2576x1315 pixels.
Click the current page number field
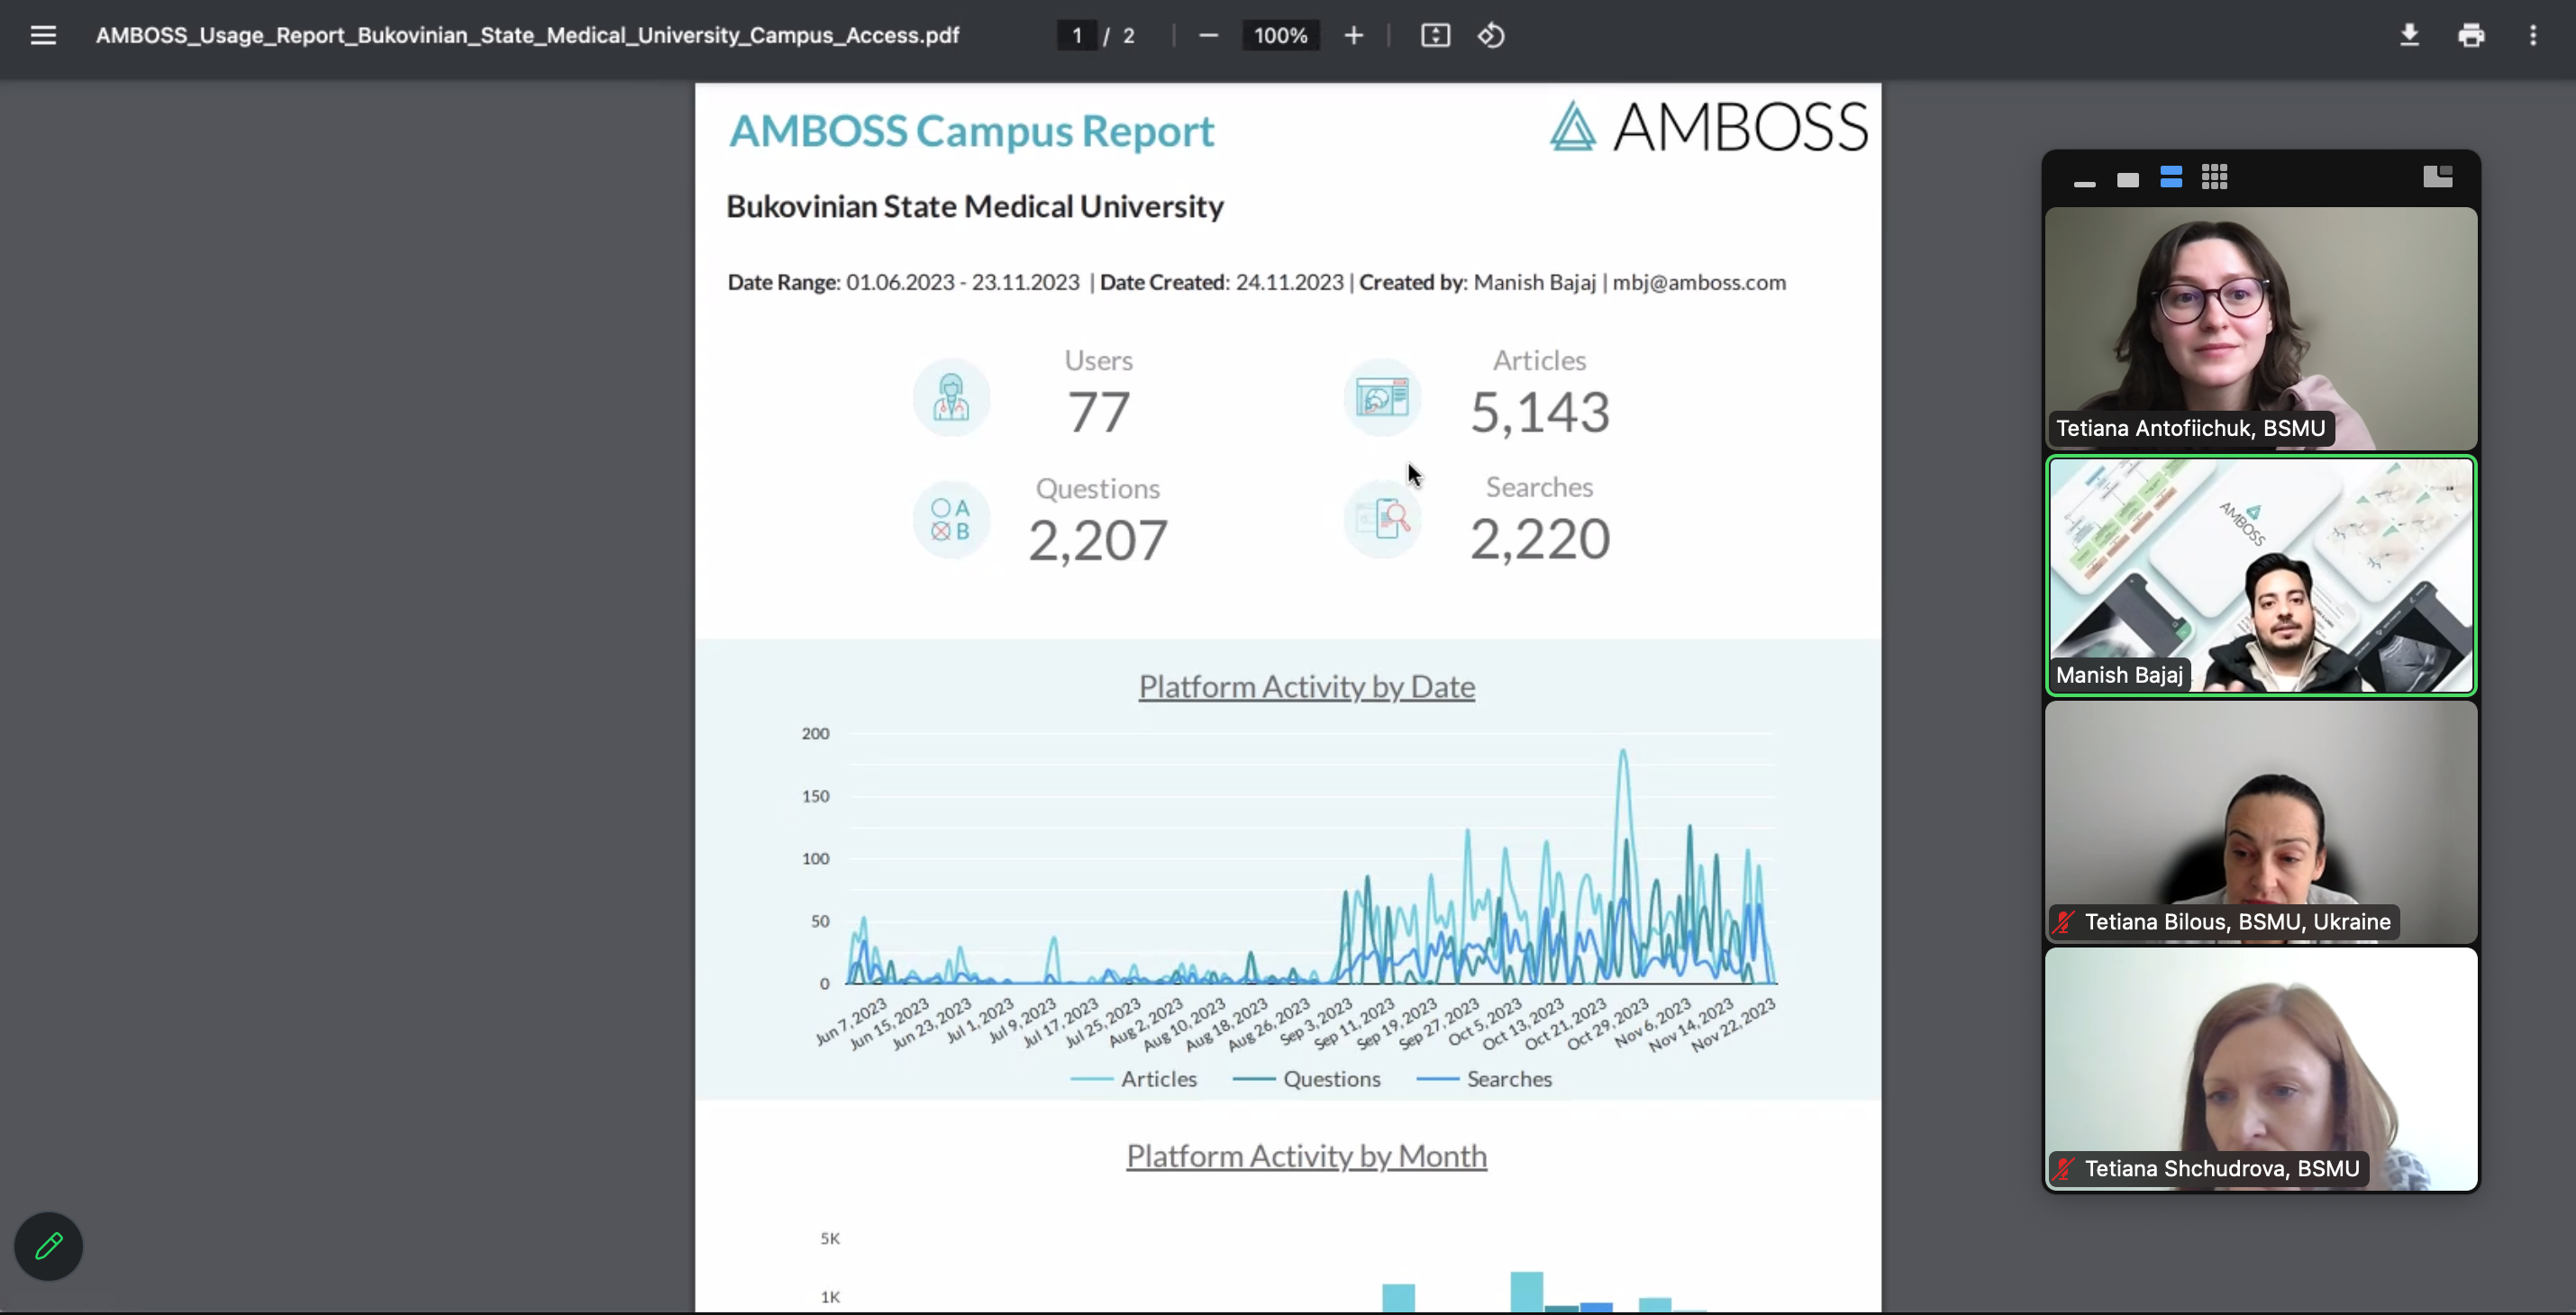coord(1077,36)
